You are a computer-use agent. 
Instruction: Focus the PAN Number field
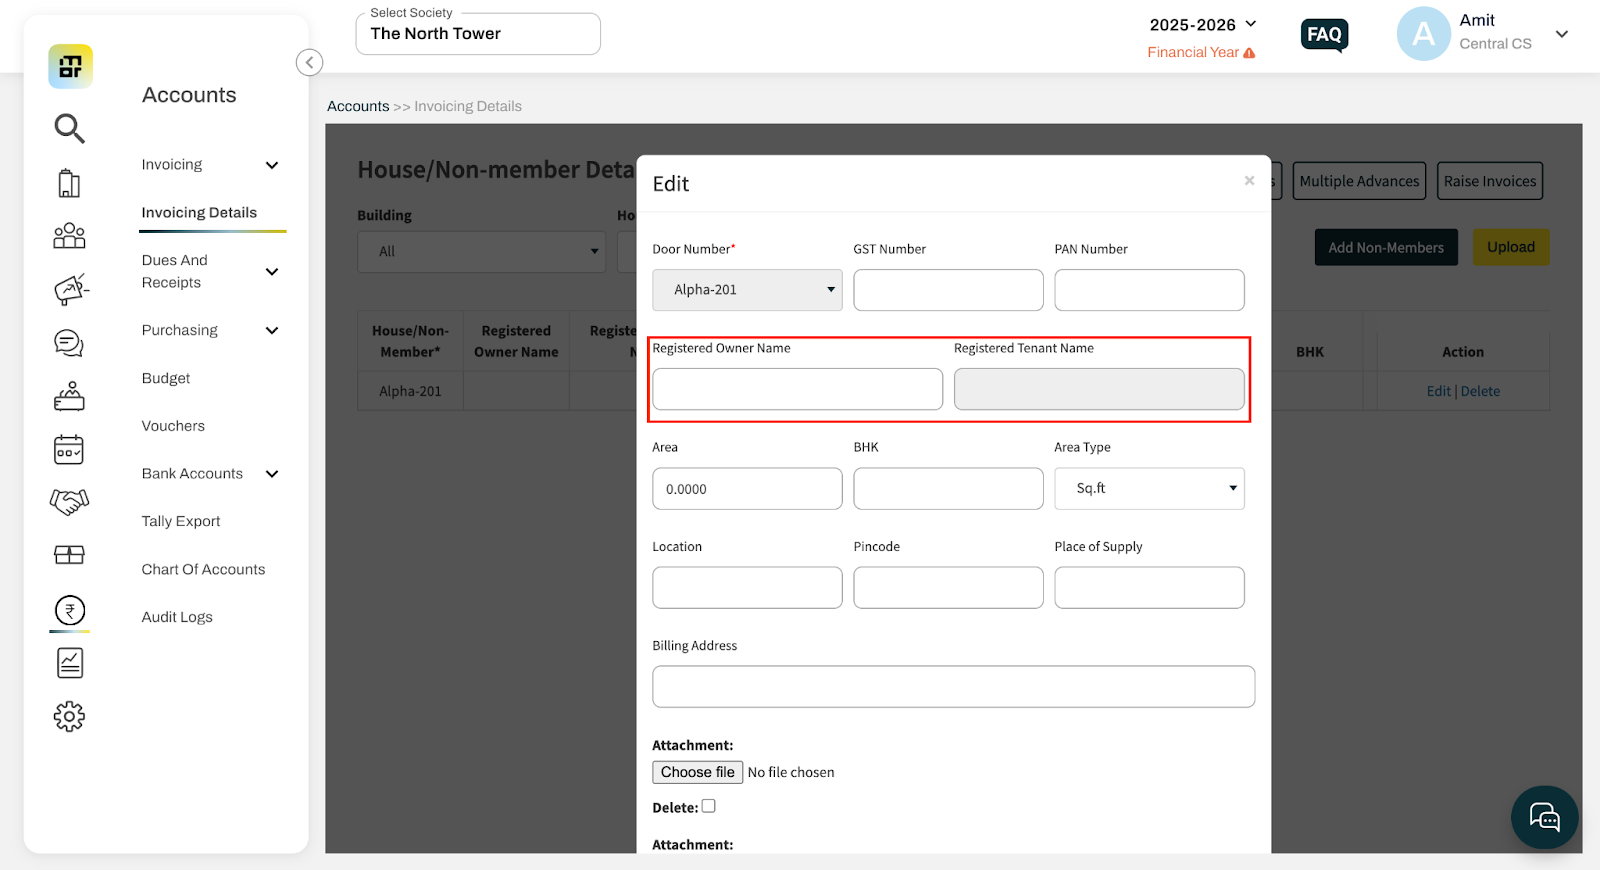point(1149,290)
